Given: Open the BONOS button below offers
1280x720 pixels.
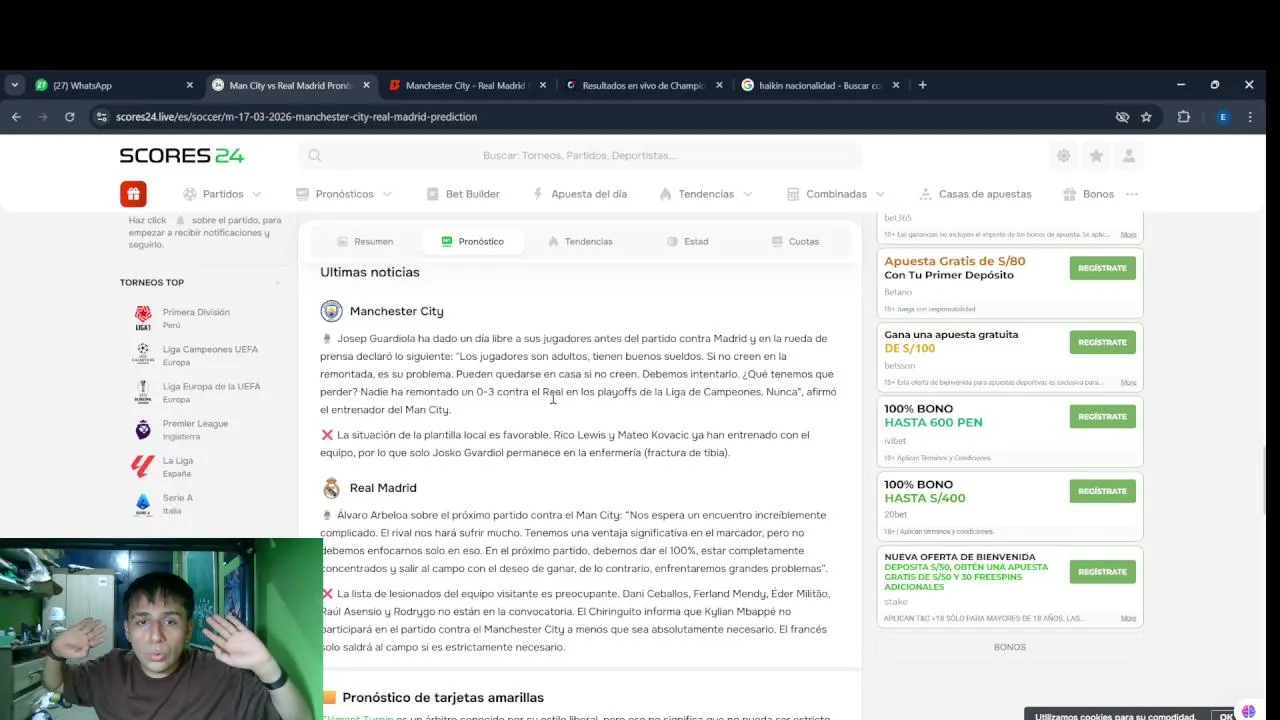Looking at the screenshot, I should [1009, 647].
